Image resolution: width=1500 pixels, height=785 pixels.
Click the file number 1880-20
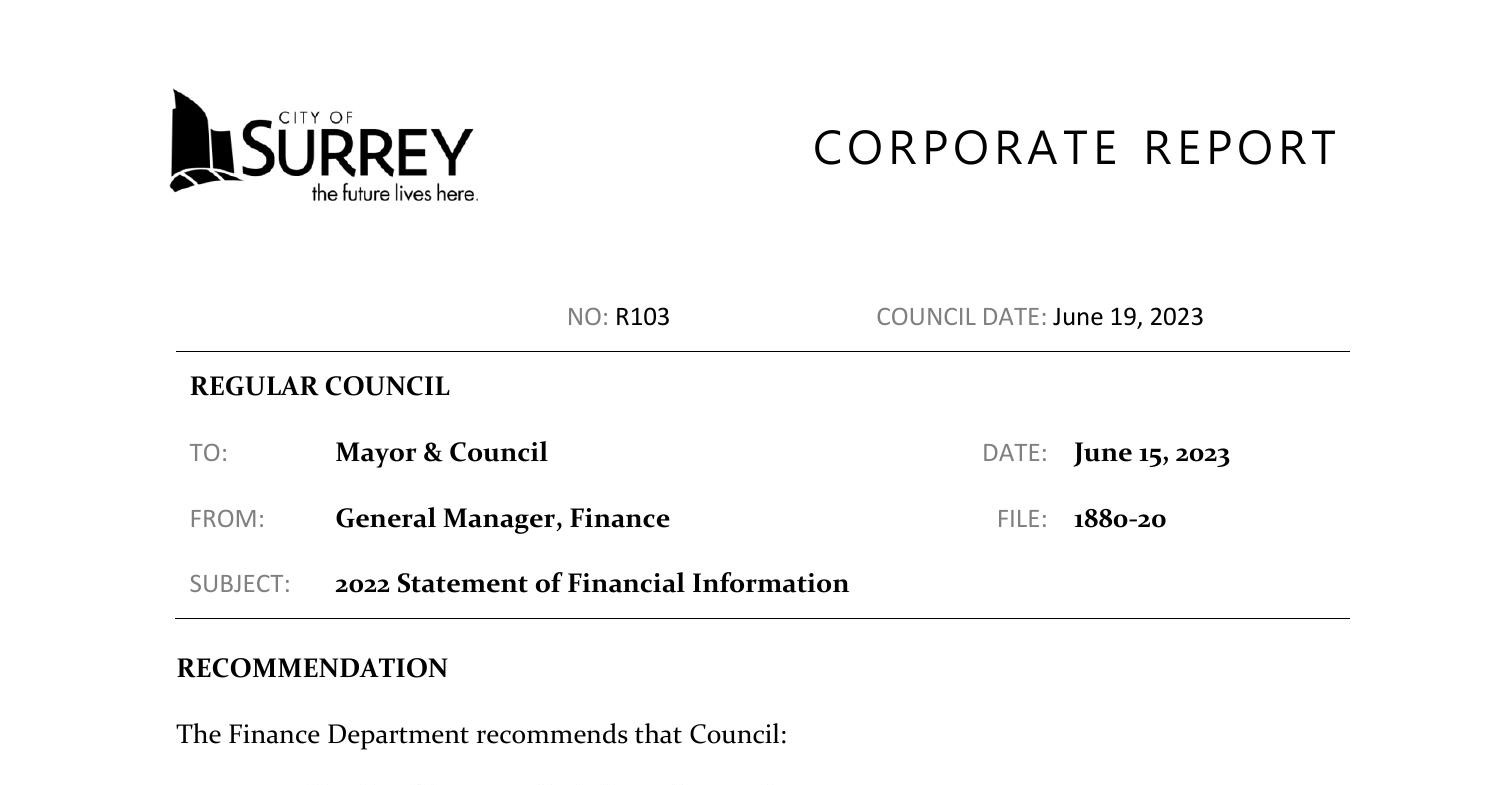pyautogui.click(x=1119, y=519)
